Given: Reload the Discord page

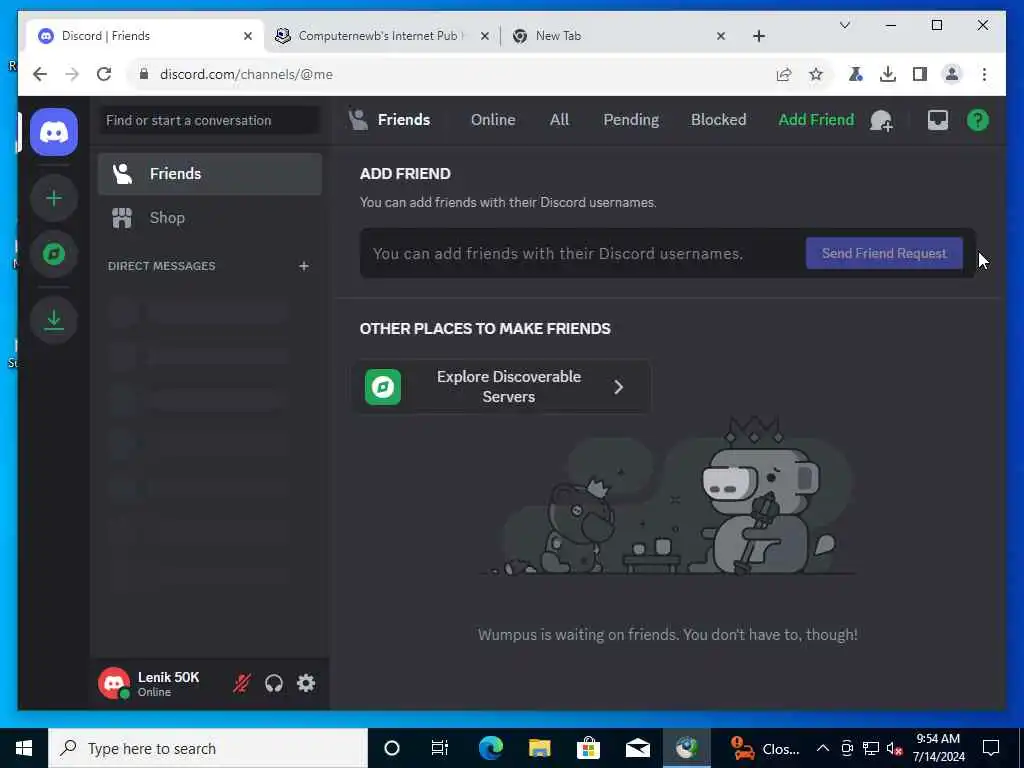Looking at the screenshot, I should click(104, 74).
